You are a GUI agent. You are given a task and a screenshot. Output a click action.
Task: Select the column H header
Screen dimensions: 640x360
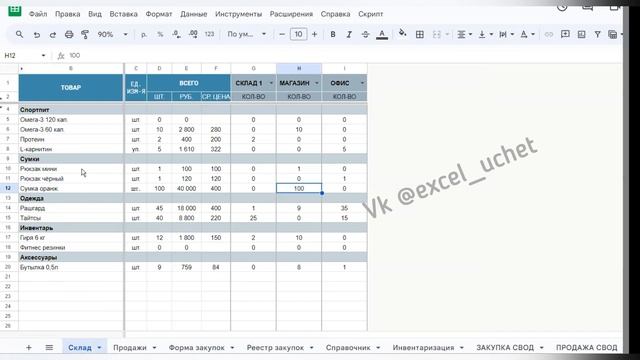click(299, 68)
